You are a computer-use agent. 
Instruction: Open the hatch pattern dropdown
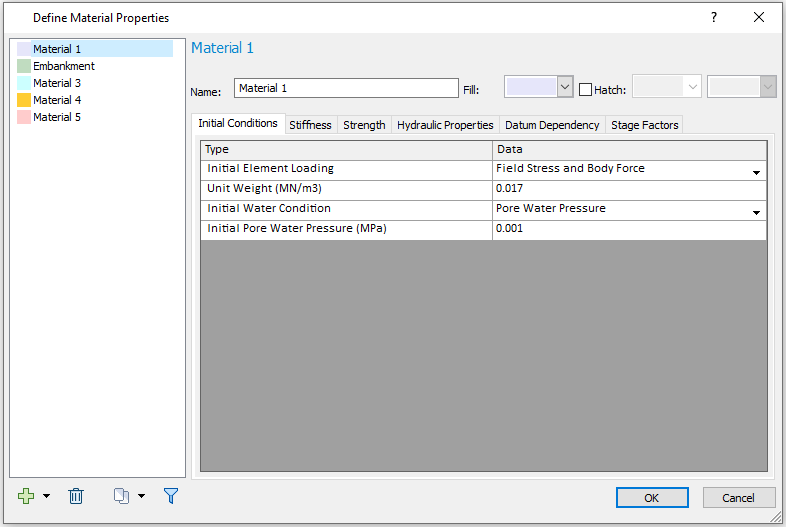pos(692,87)
